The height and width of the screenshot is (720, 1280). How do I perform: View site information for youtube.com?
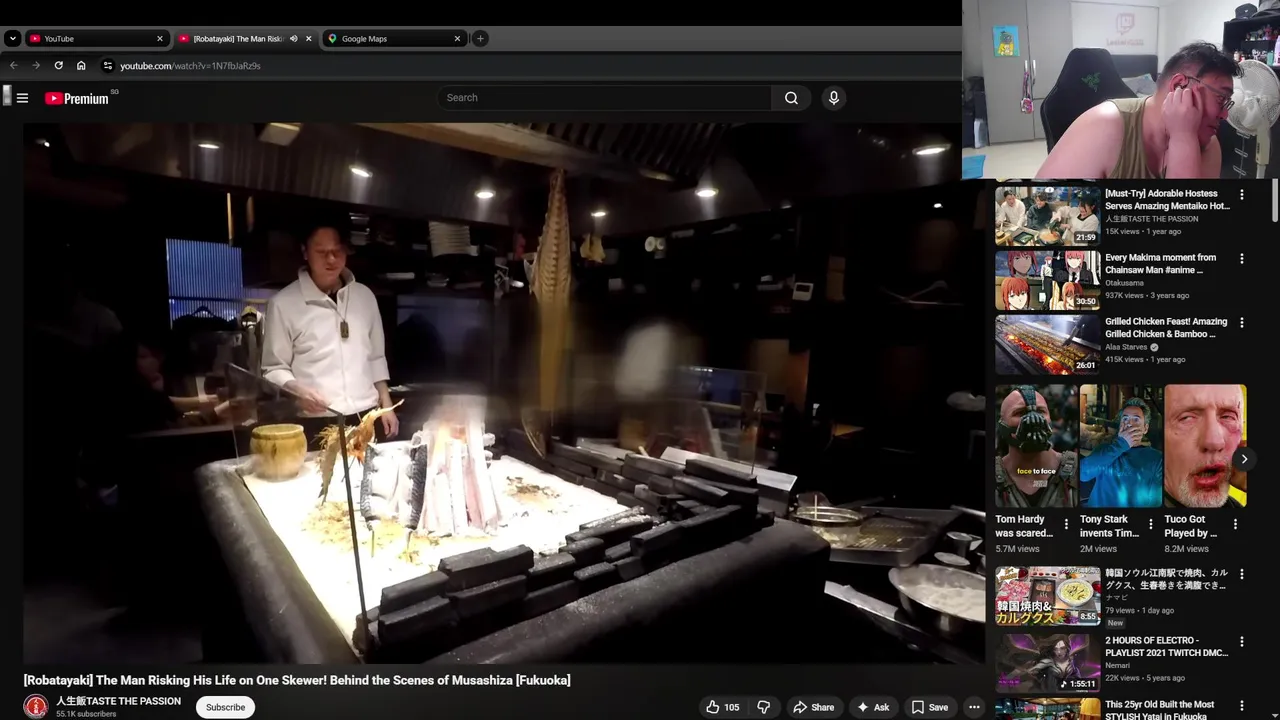point(108,66)
